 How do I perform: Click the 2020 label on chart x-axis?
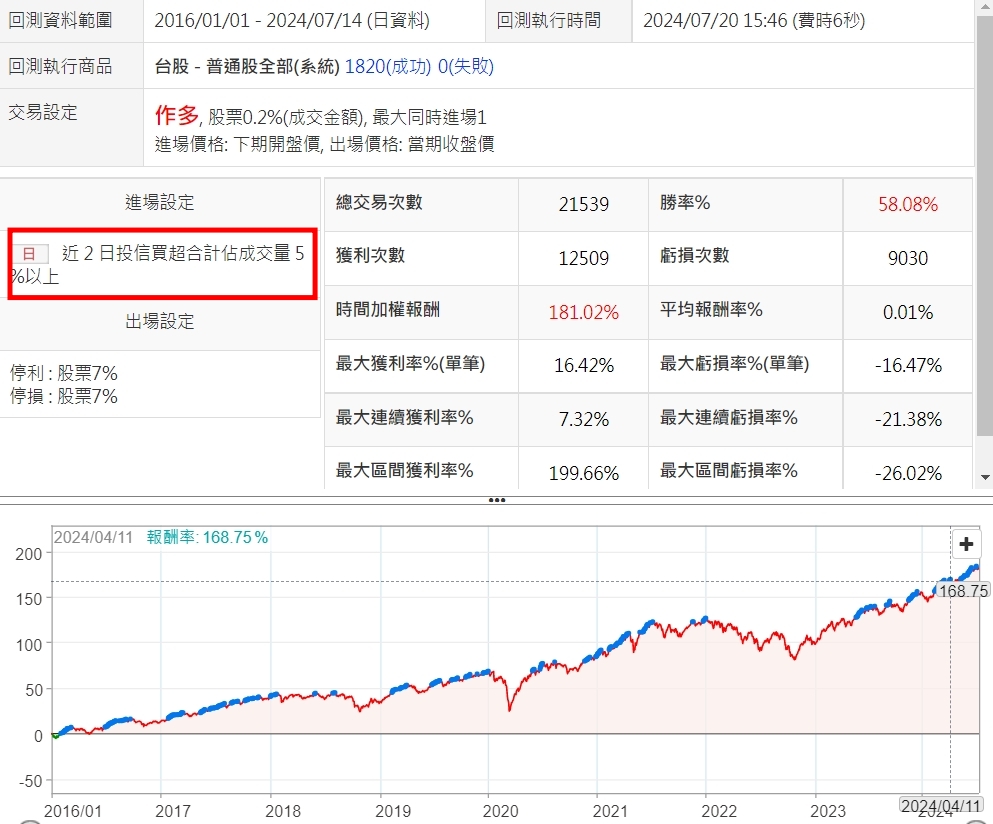click(487, 810)
